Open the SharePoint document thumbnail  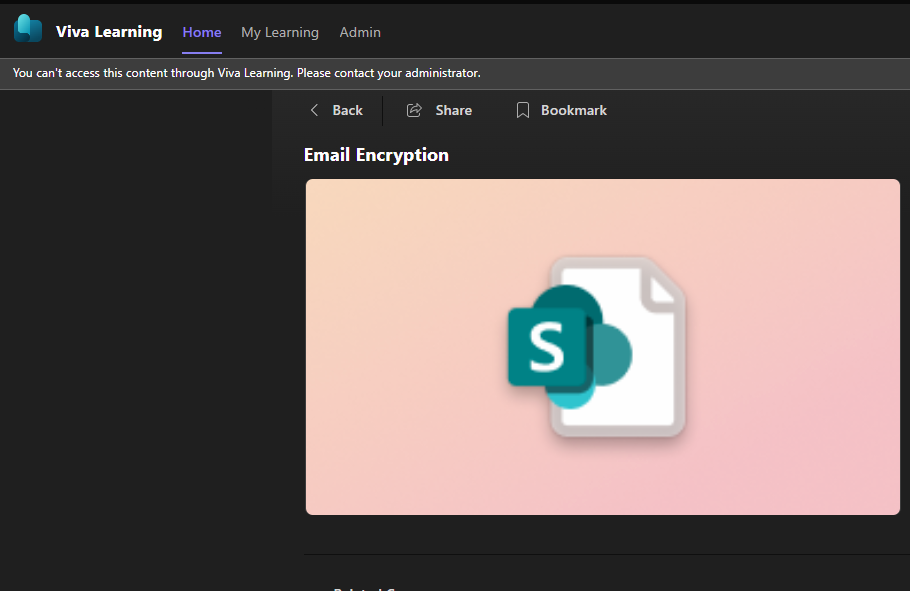click(602, 347)
